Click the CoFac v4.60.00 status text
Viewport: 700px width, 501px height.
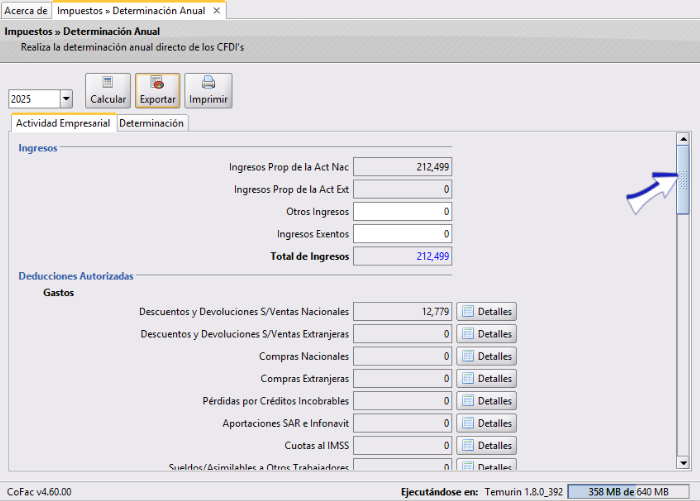[x=39, y=492]
